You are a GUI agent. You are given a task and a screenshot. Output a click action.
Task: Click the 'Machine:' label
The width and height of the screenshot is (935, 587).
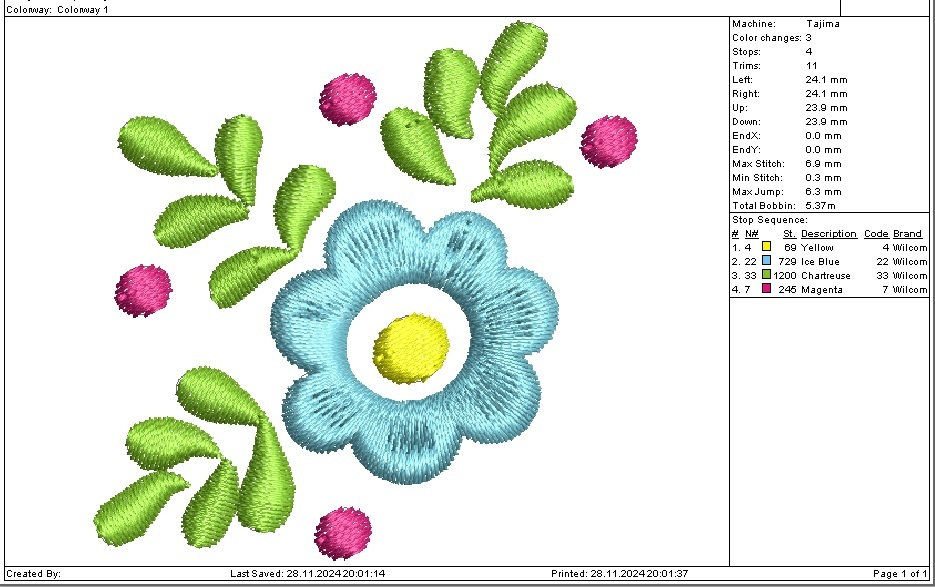click(x=754, y=24)
